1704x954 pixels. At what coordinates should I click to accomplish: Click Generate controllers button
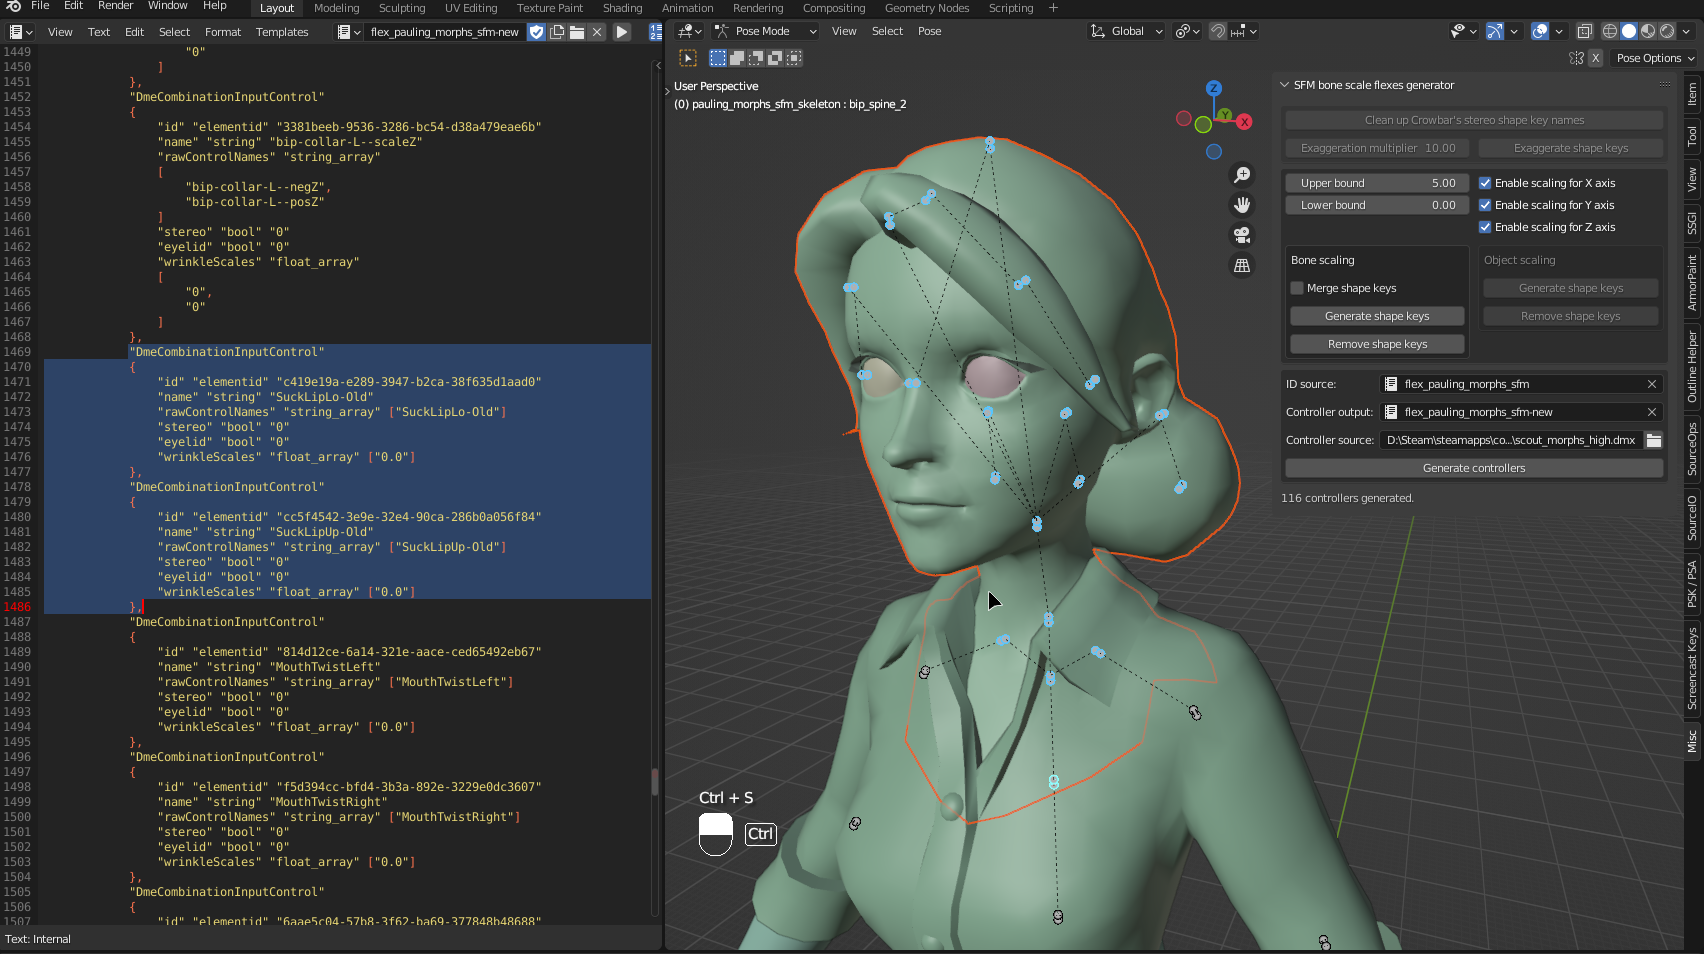1474,468
